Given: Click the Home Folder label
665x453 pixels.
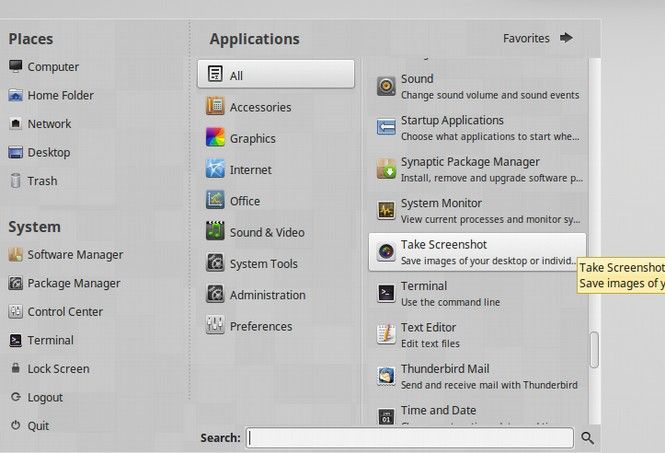Looking at the screenshot, I should tap(60, 95).
